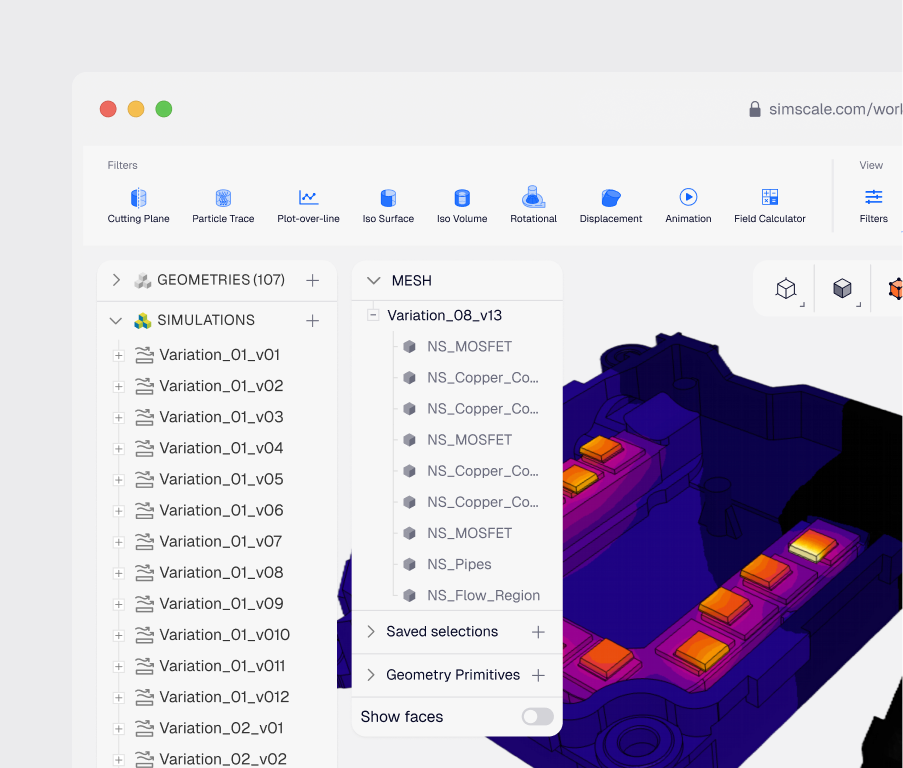Select the NS_Pipes mesh entry

(x=459, y=564)
